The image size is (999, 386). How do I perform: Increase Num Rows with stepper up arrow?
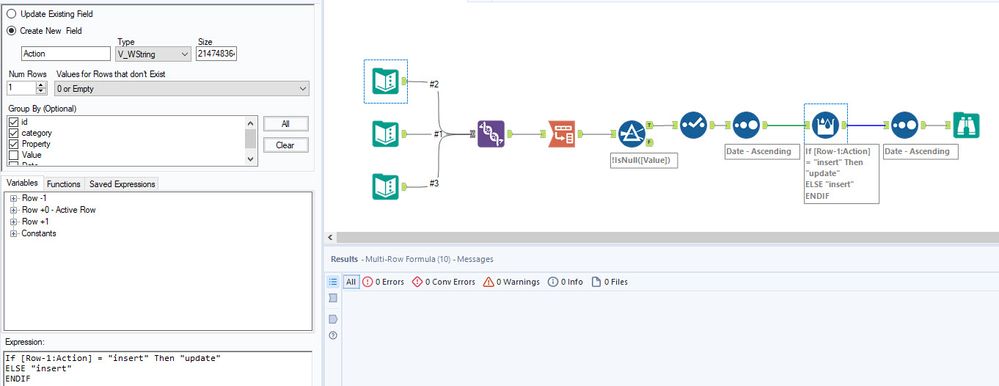41,85
